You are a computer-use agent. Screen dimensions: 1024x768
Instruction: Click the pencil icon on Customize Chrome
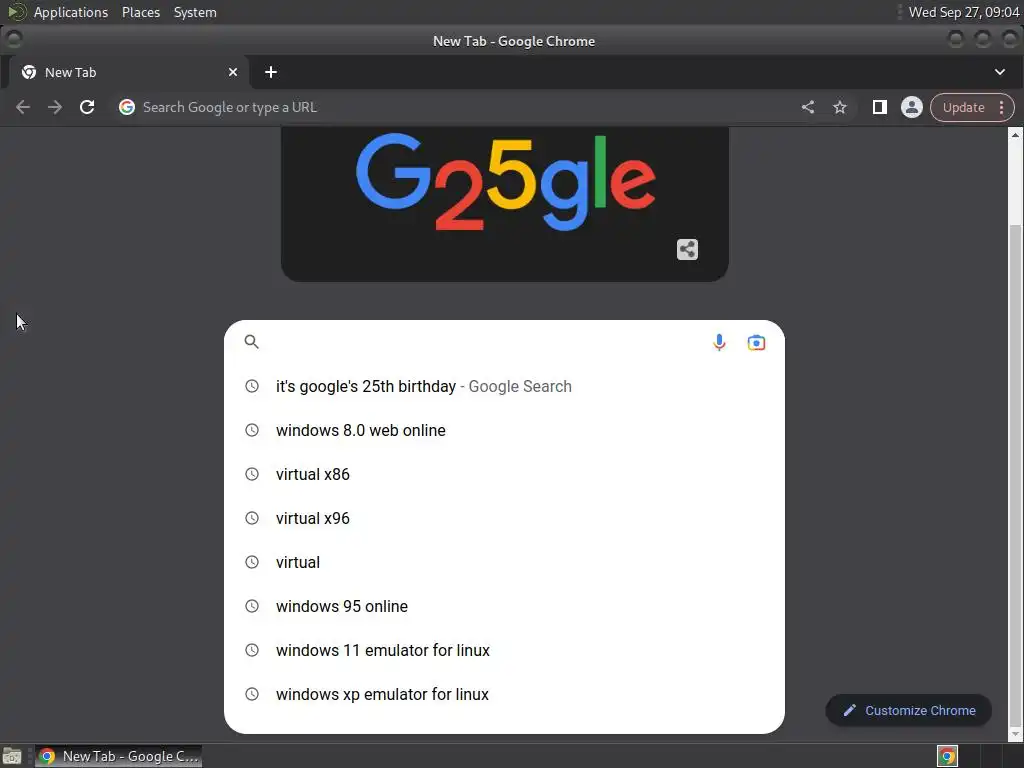pos(850,711)
